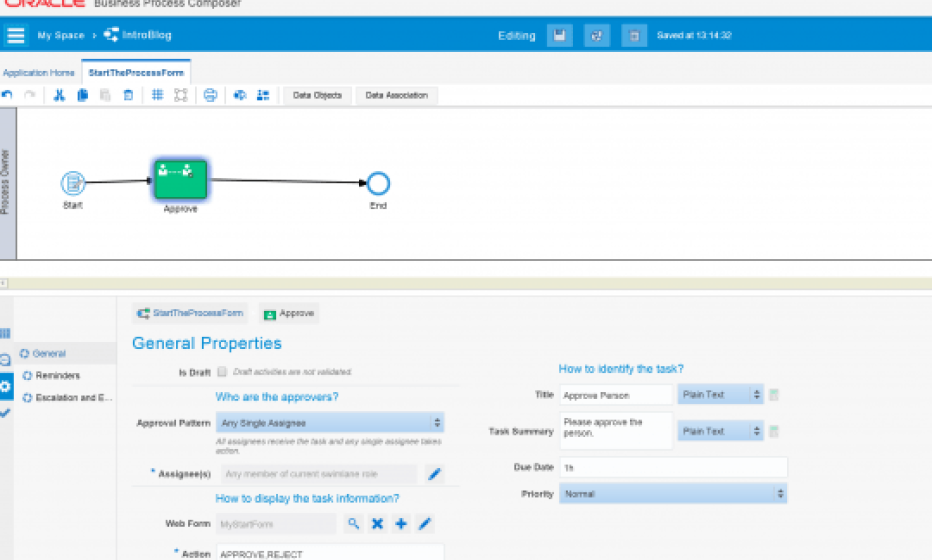Click the Due Date field
This screenshot has width=932, height=560.
click(673, 467)
